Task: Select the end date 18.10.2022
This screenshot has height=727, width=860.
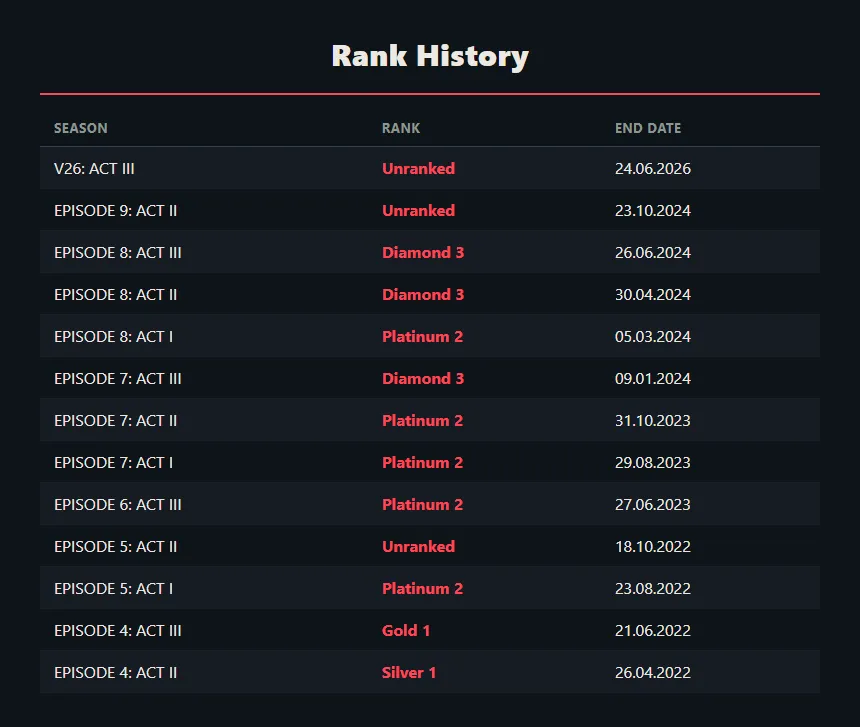Action: (x=653, y=547)
